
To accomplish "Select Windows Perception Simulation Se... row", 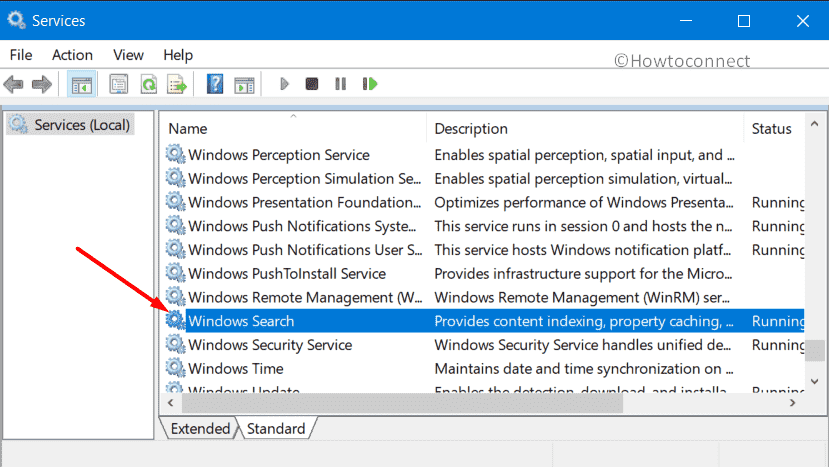I will (484, 179).
